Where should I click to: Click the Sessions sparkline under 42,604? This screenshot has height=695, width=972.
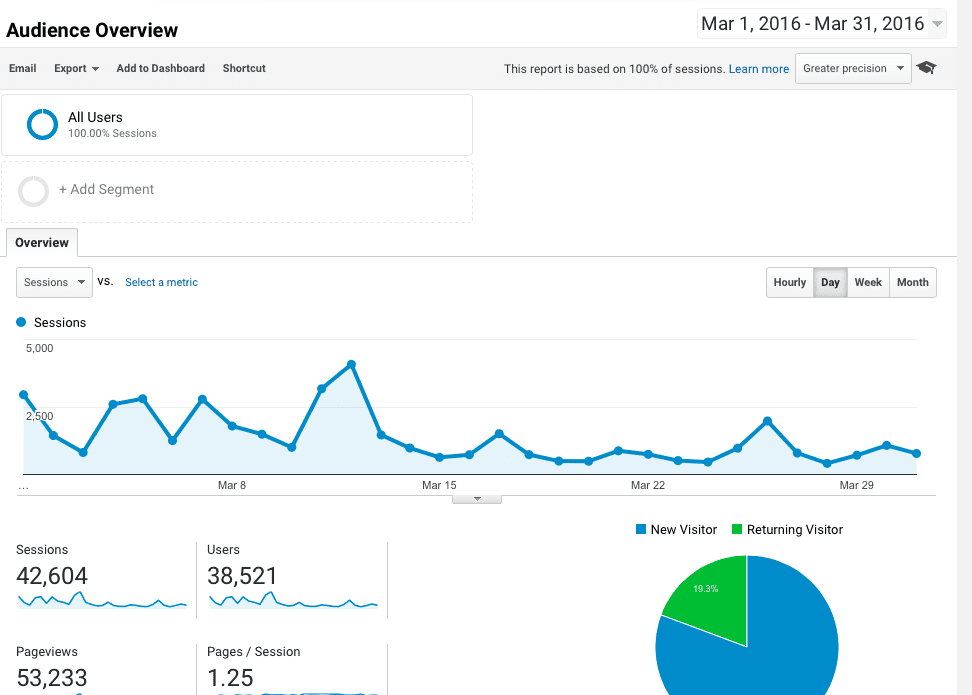click(102, 600)
